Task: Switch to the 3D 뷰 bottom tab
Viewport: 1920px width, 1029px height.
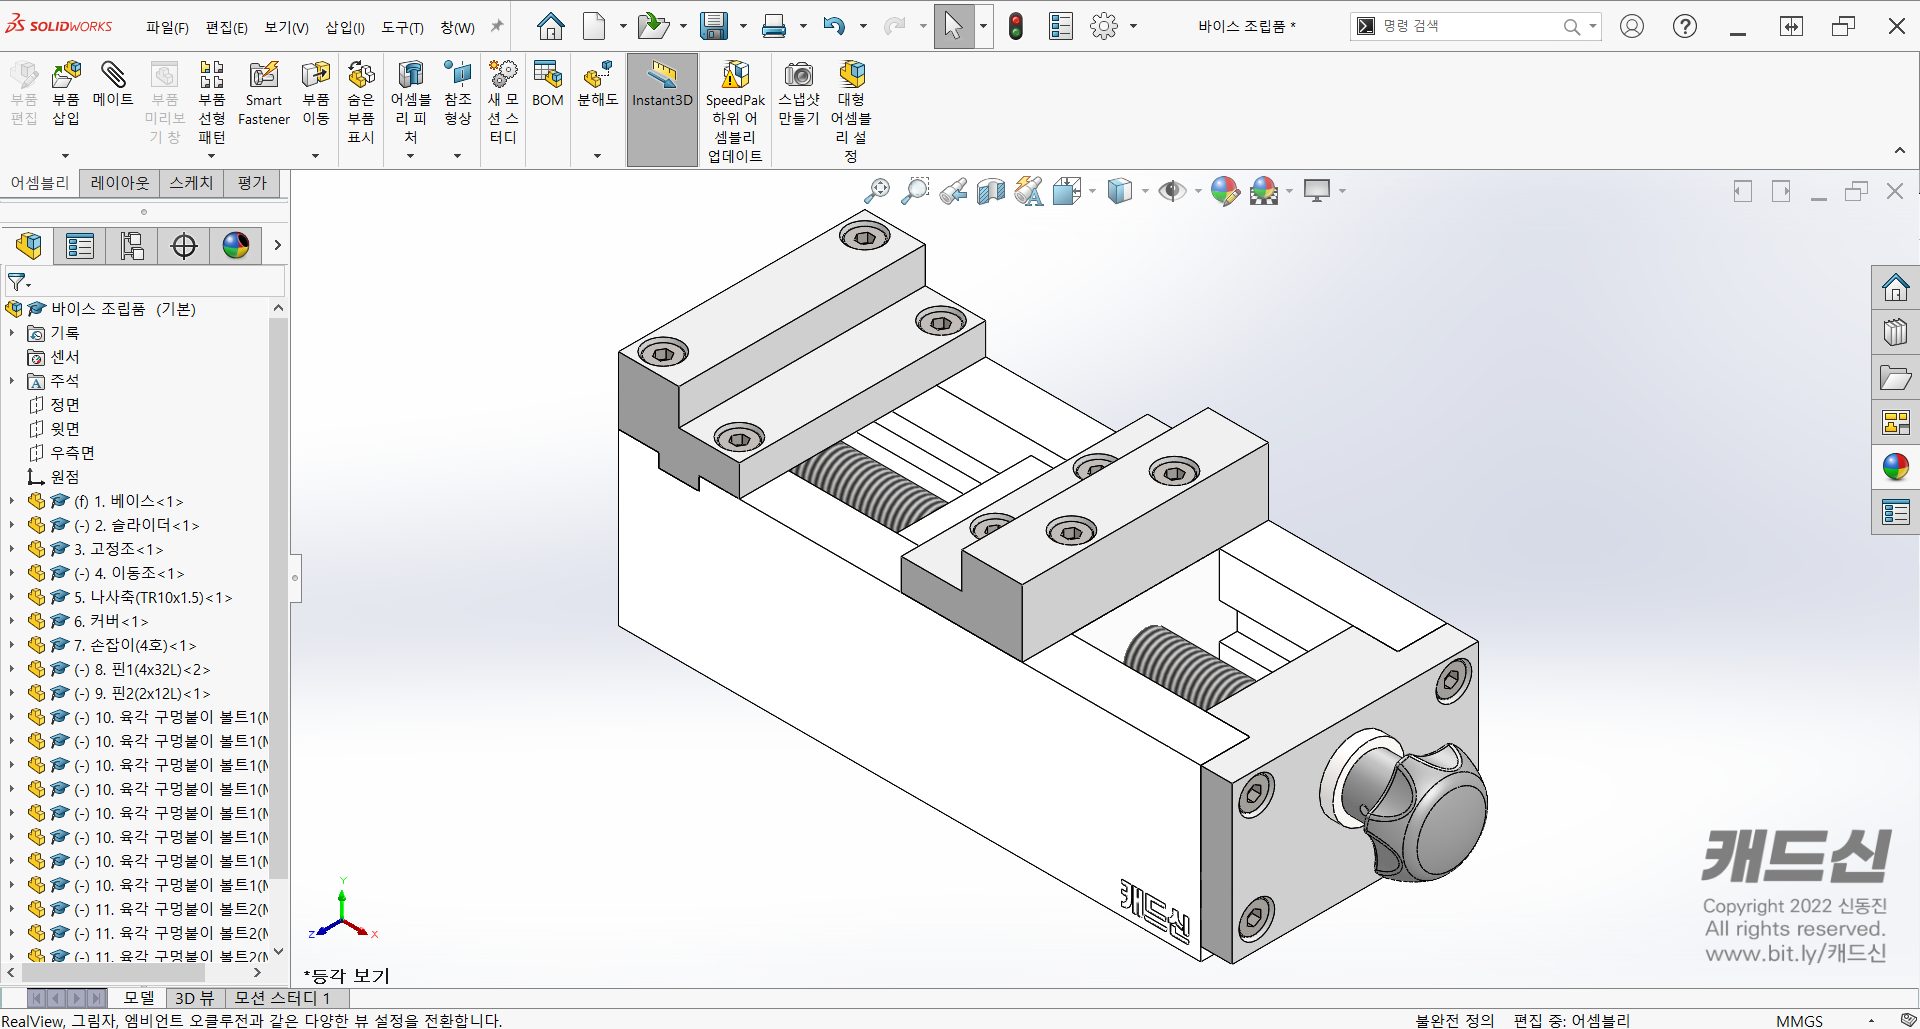Action: coord(194,998)
